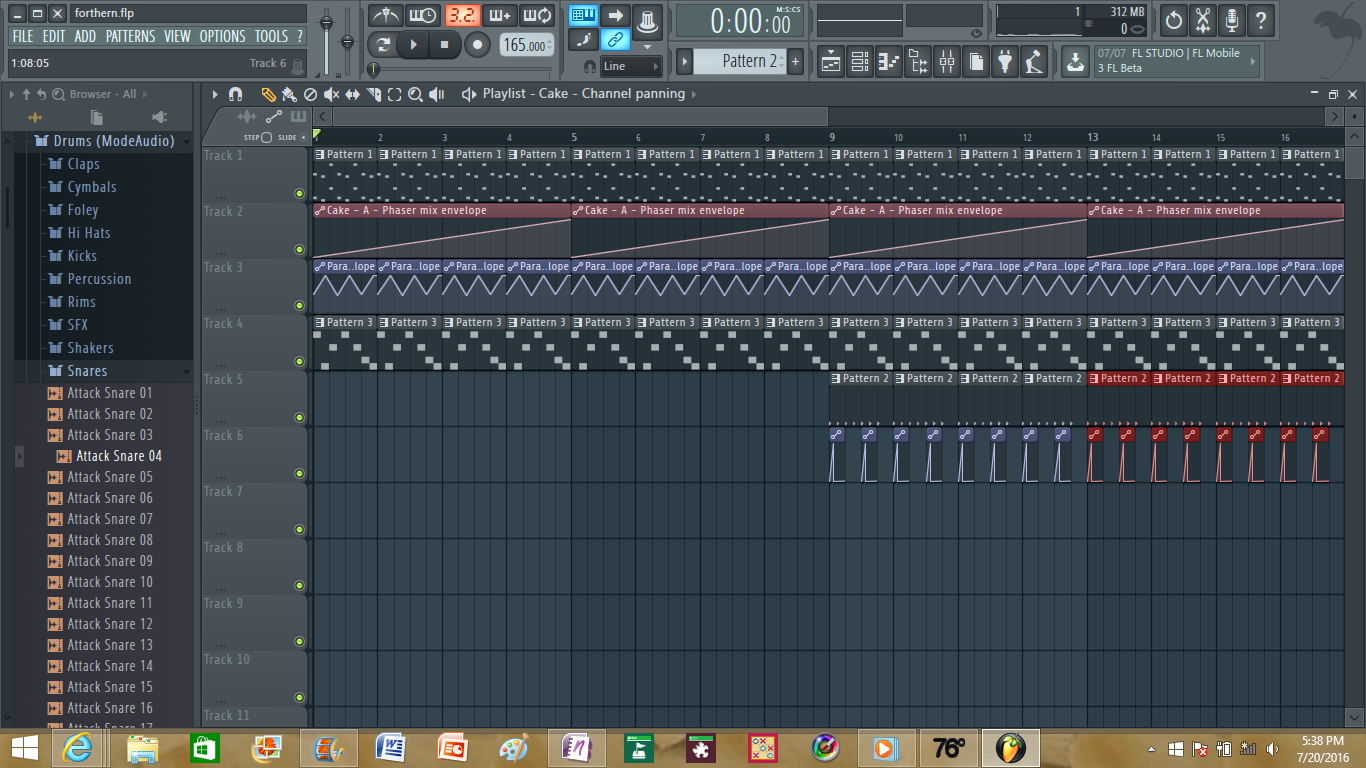Open the Help question mark icon
Image resolution: width=1366 pixels, height=768 pixels.
[x=1261, y=19]
